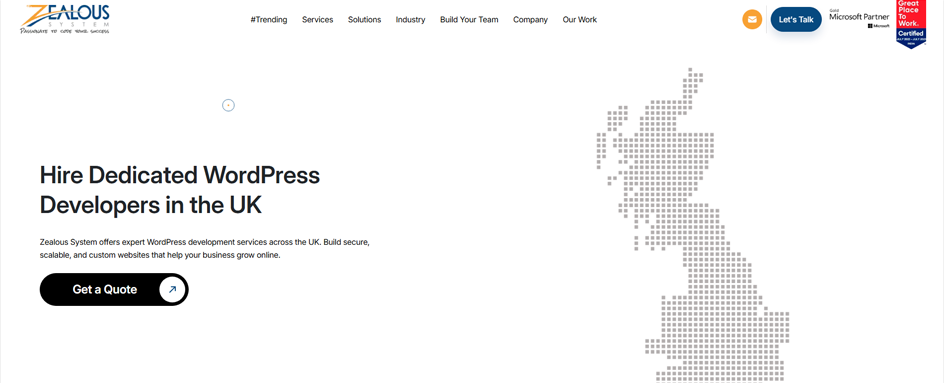The image size is (944, 383).
Task: Click the dotted UK map graphic
Action: [x=692, y=225]
